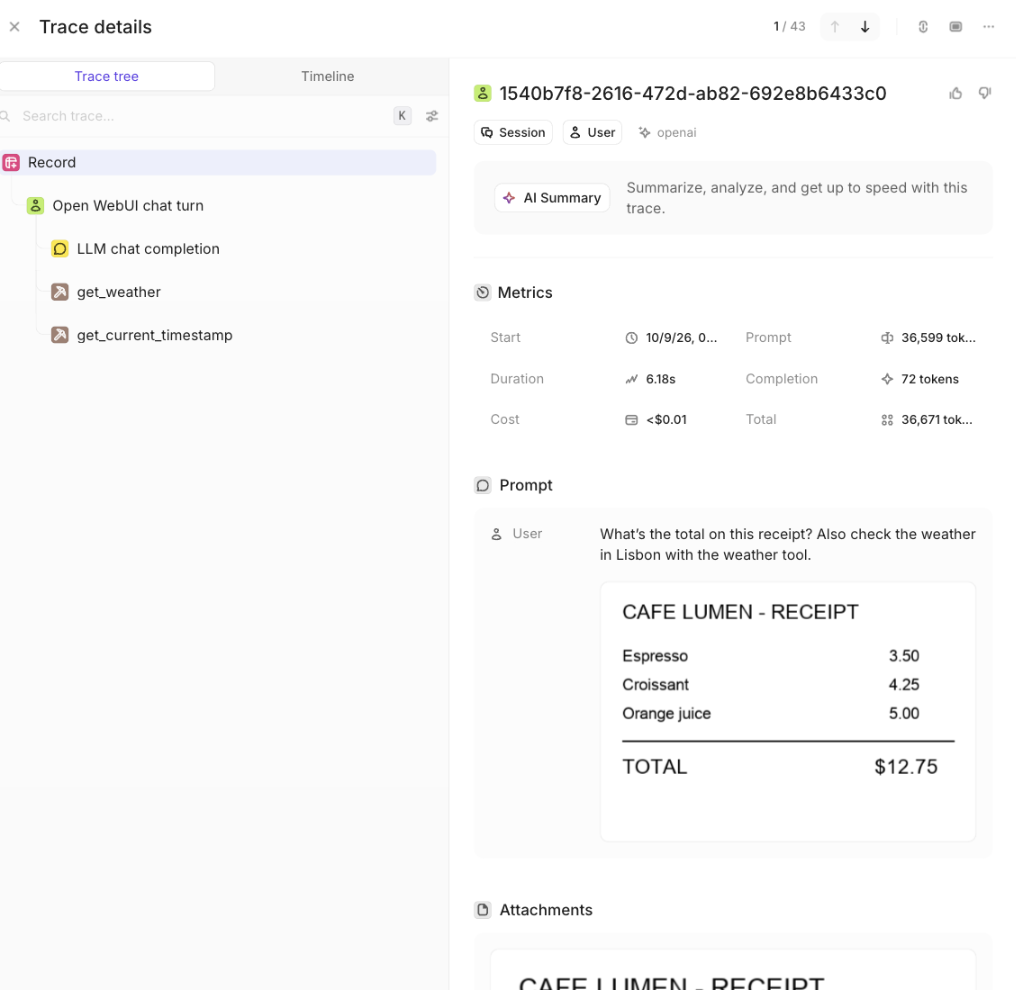Select Open WebUI chat turn node

128,206
